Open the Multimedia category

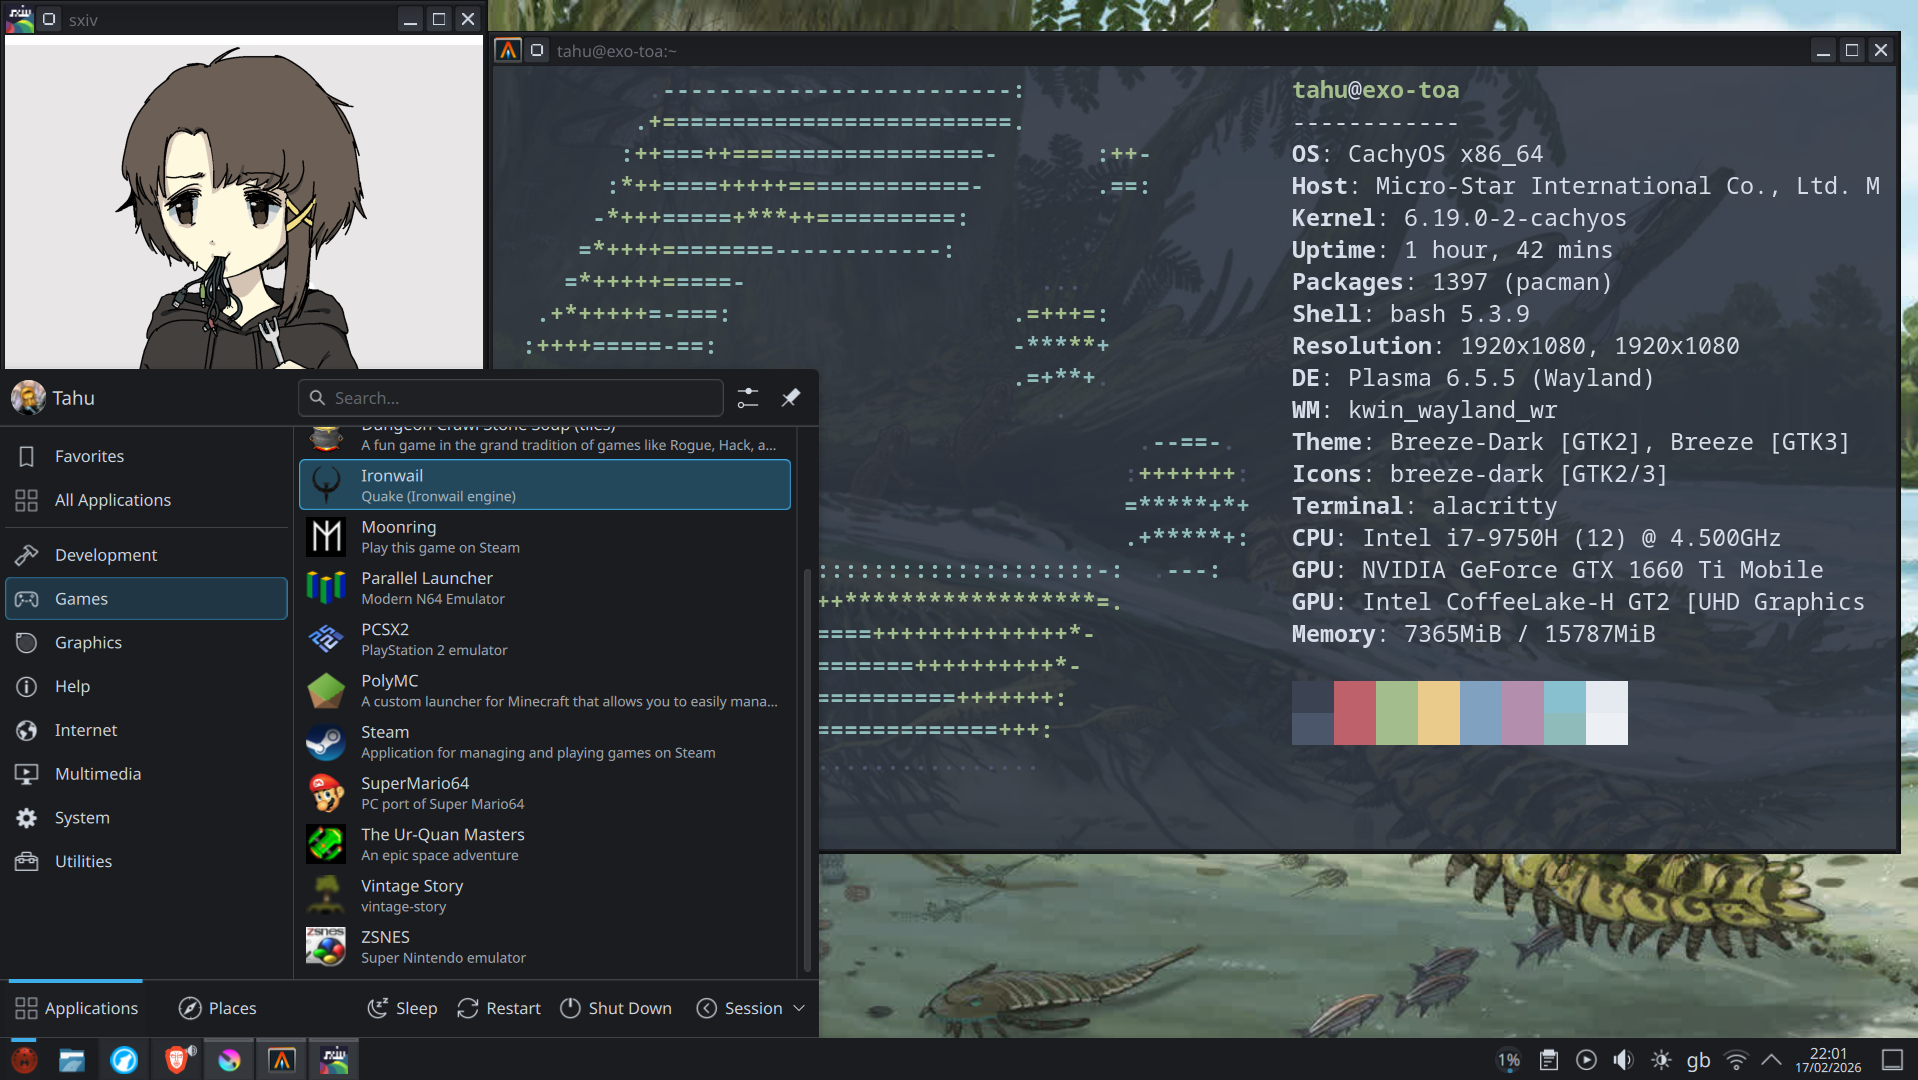pyautogui.click(x=146, y=774)
